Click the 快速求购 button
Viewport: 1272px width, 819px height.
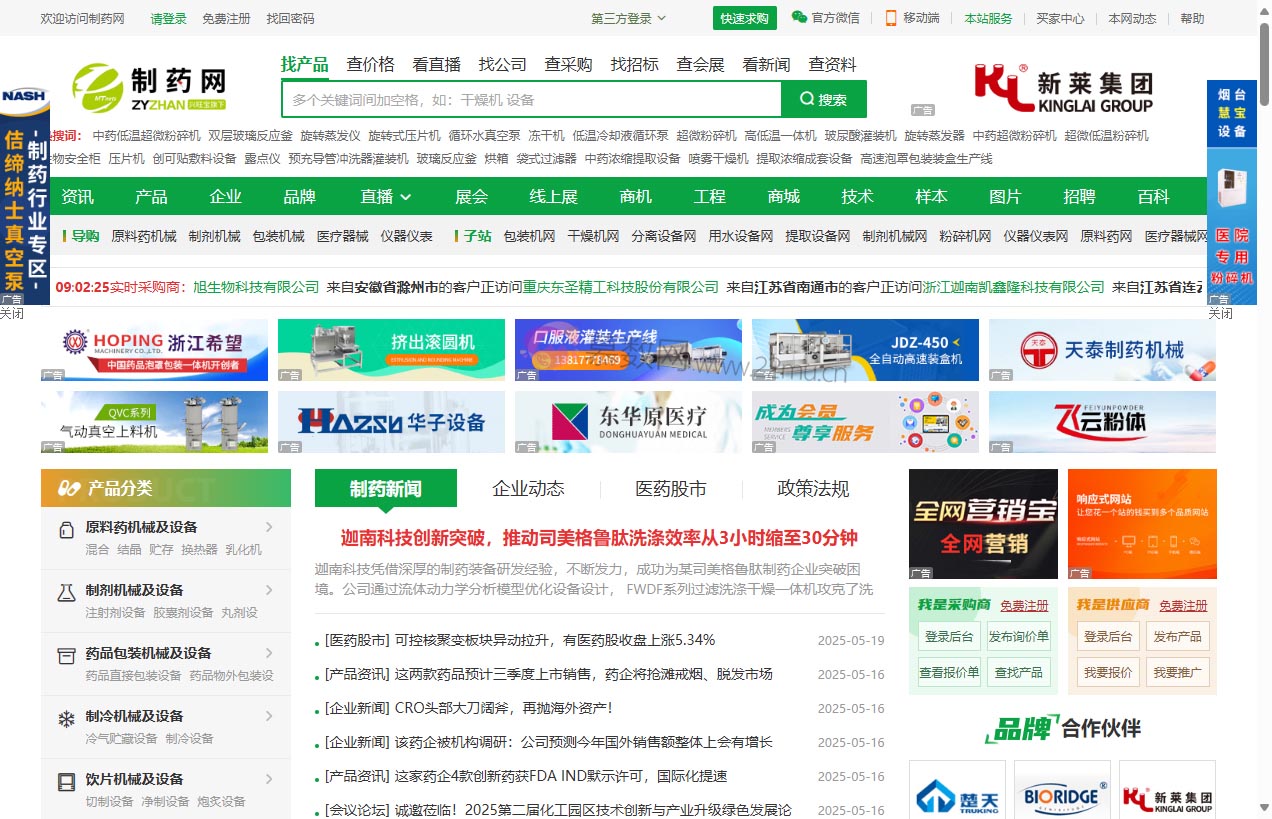tap(744, 18)
